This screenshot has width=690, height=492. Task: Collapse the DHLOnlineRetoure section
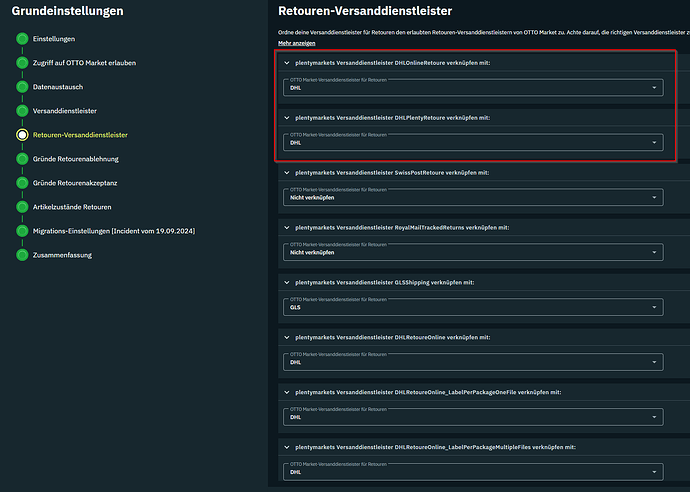click(287, 63)
